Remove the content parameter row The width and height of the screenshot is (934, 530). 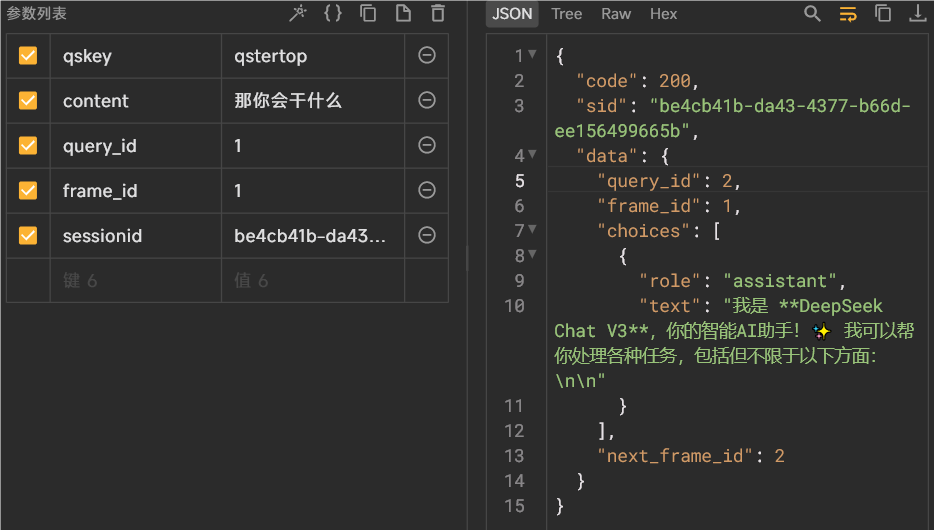coord(426,100)
